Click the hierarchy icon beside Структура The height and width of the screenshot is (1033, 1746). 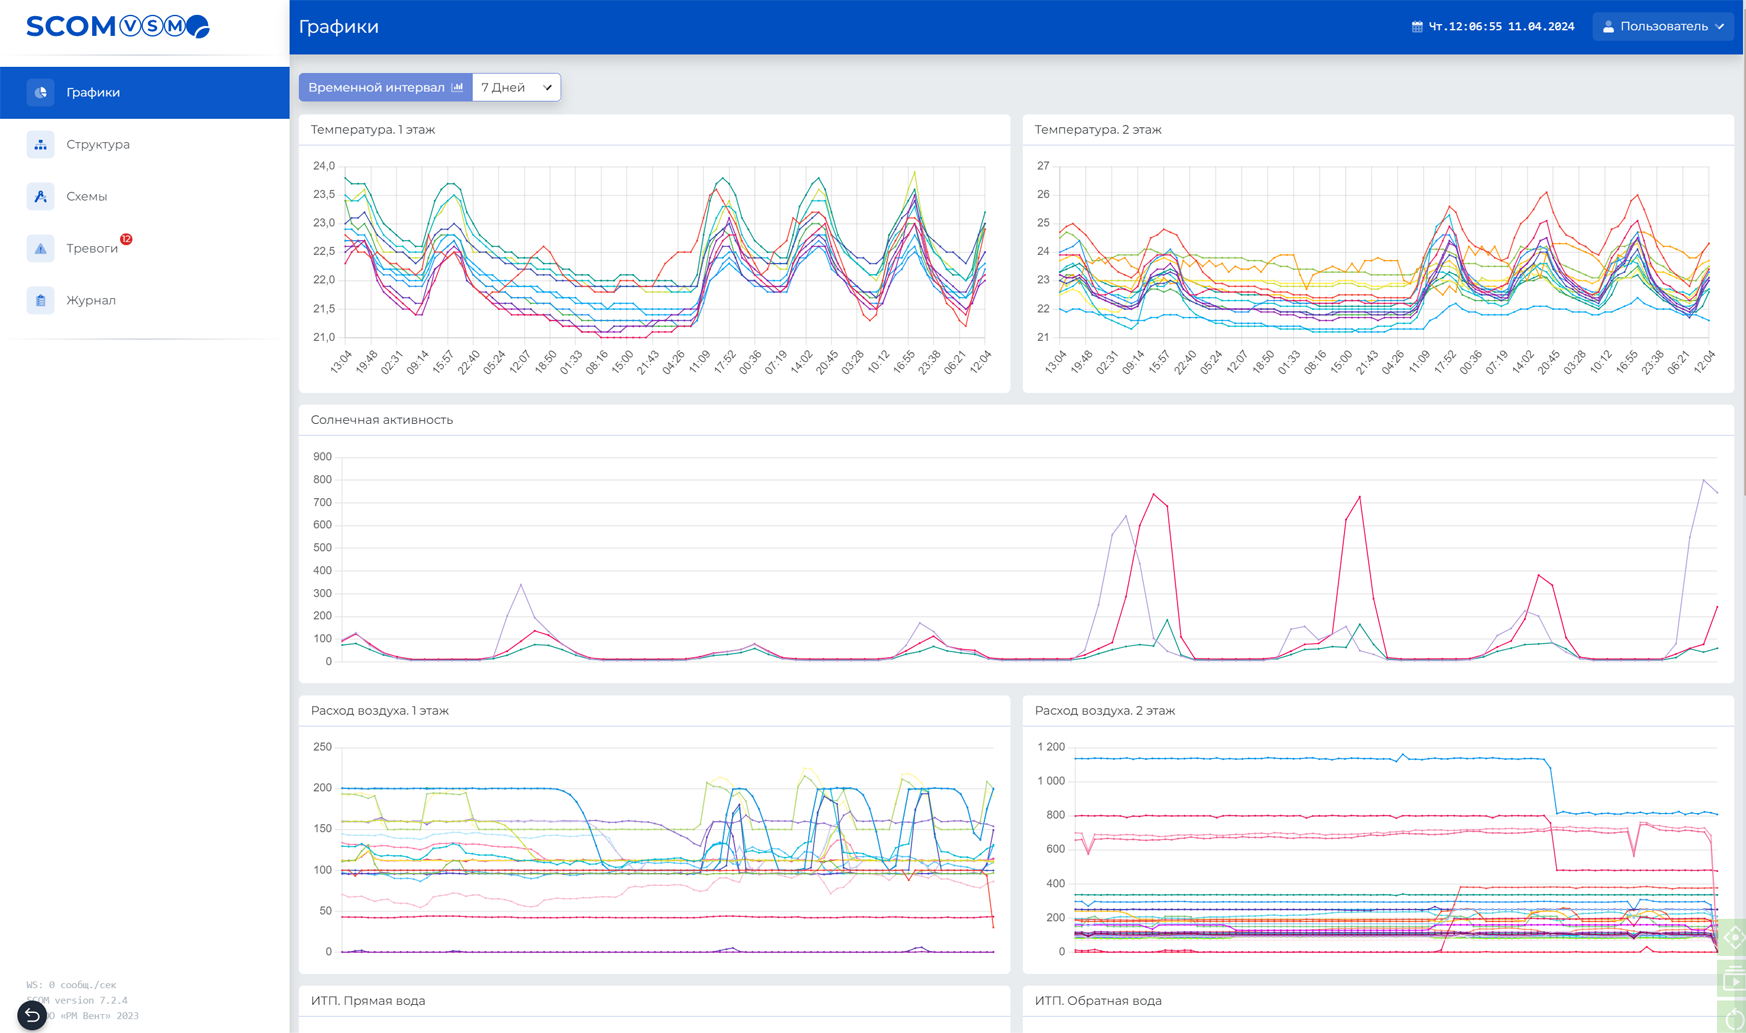[x=41, y=144]
